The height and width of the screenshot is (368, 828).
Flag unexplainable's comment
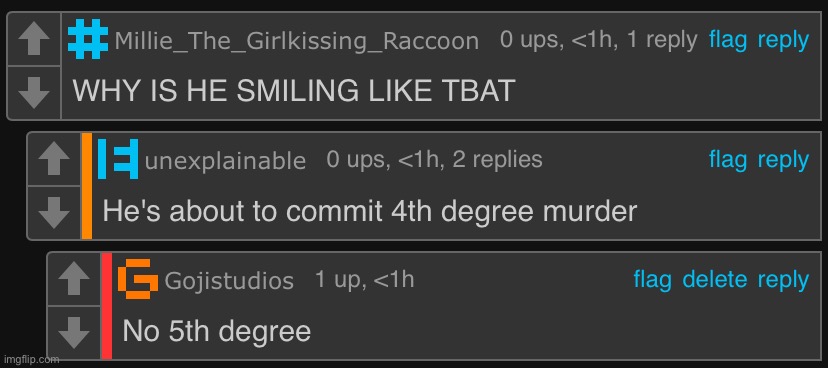[x=728, y=160]
